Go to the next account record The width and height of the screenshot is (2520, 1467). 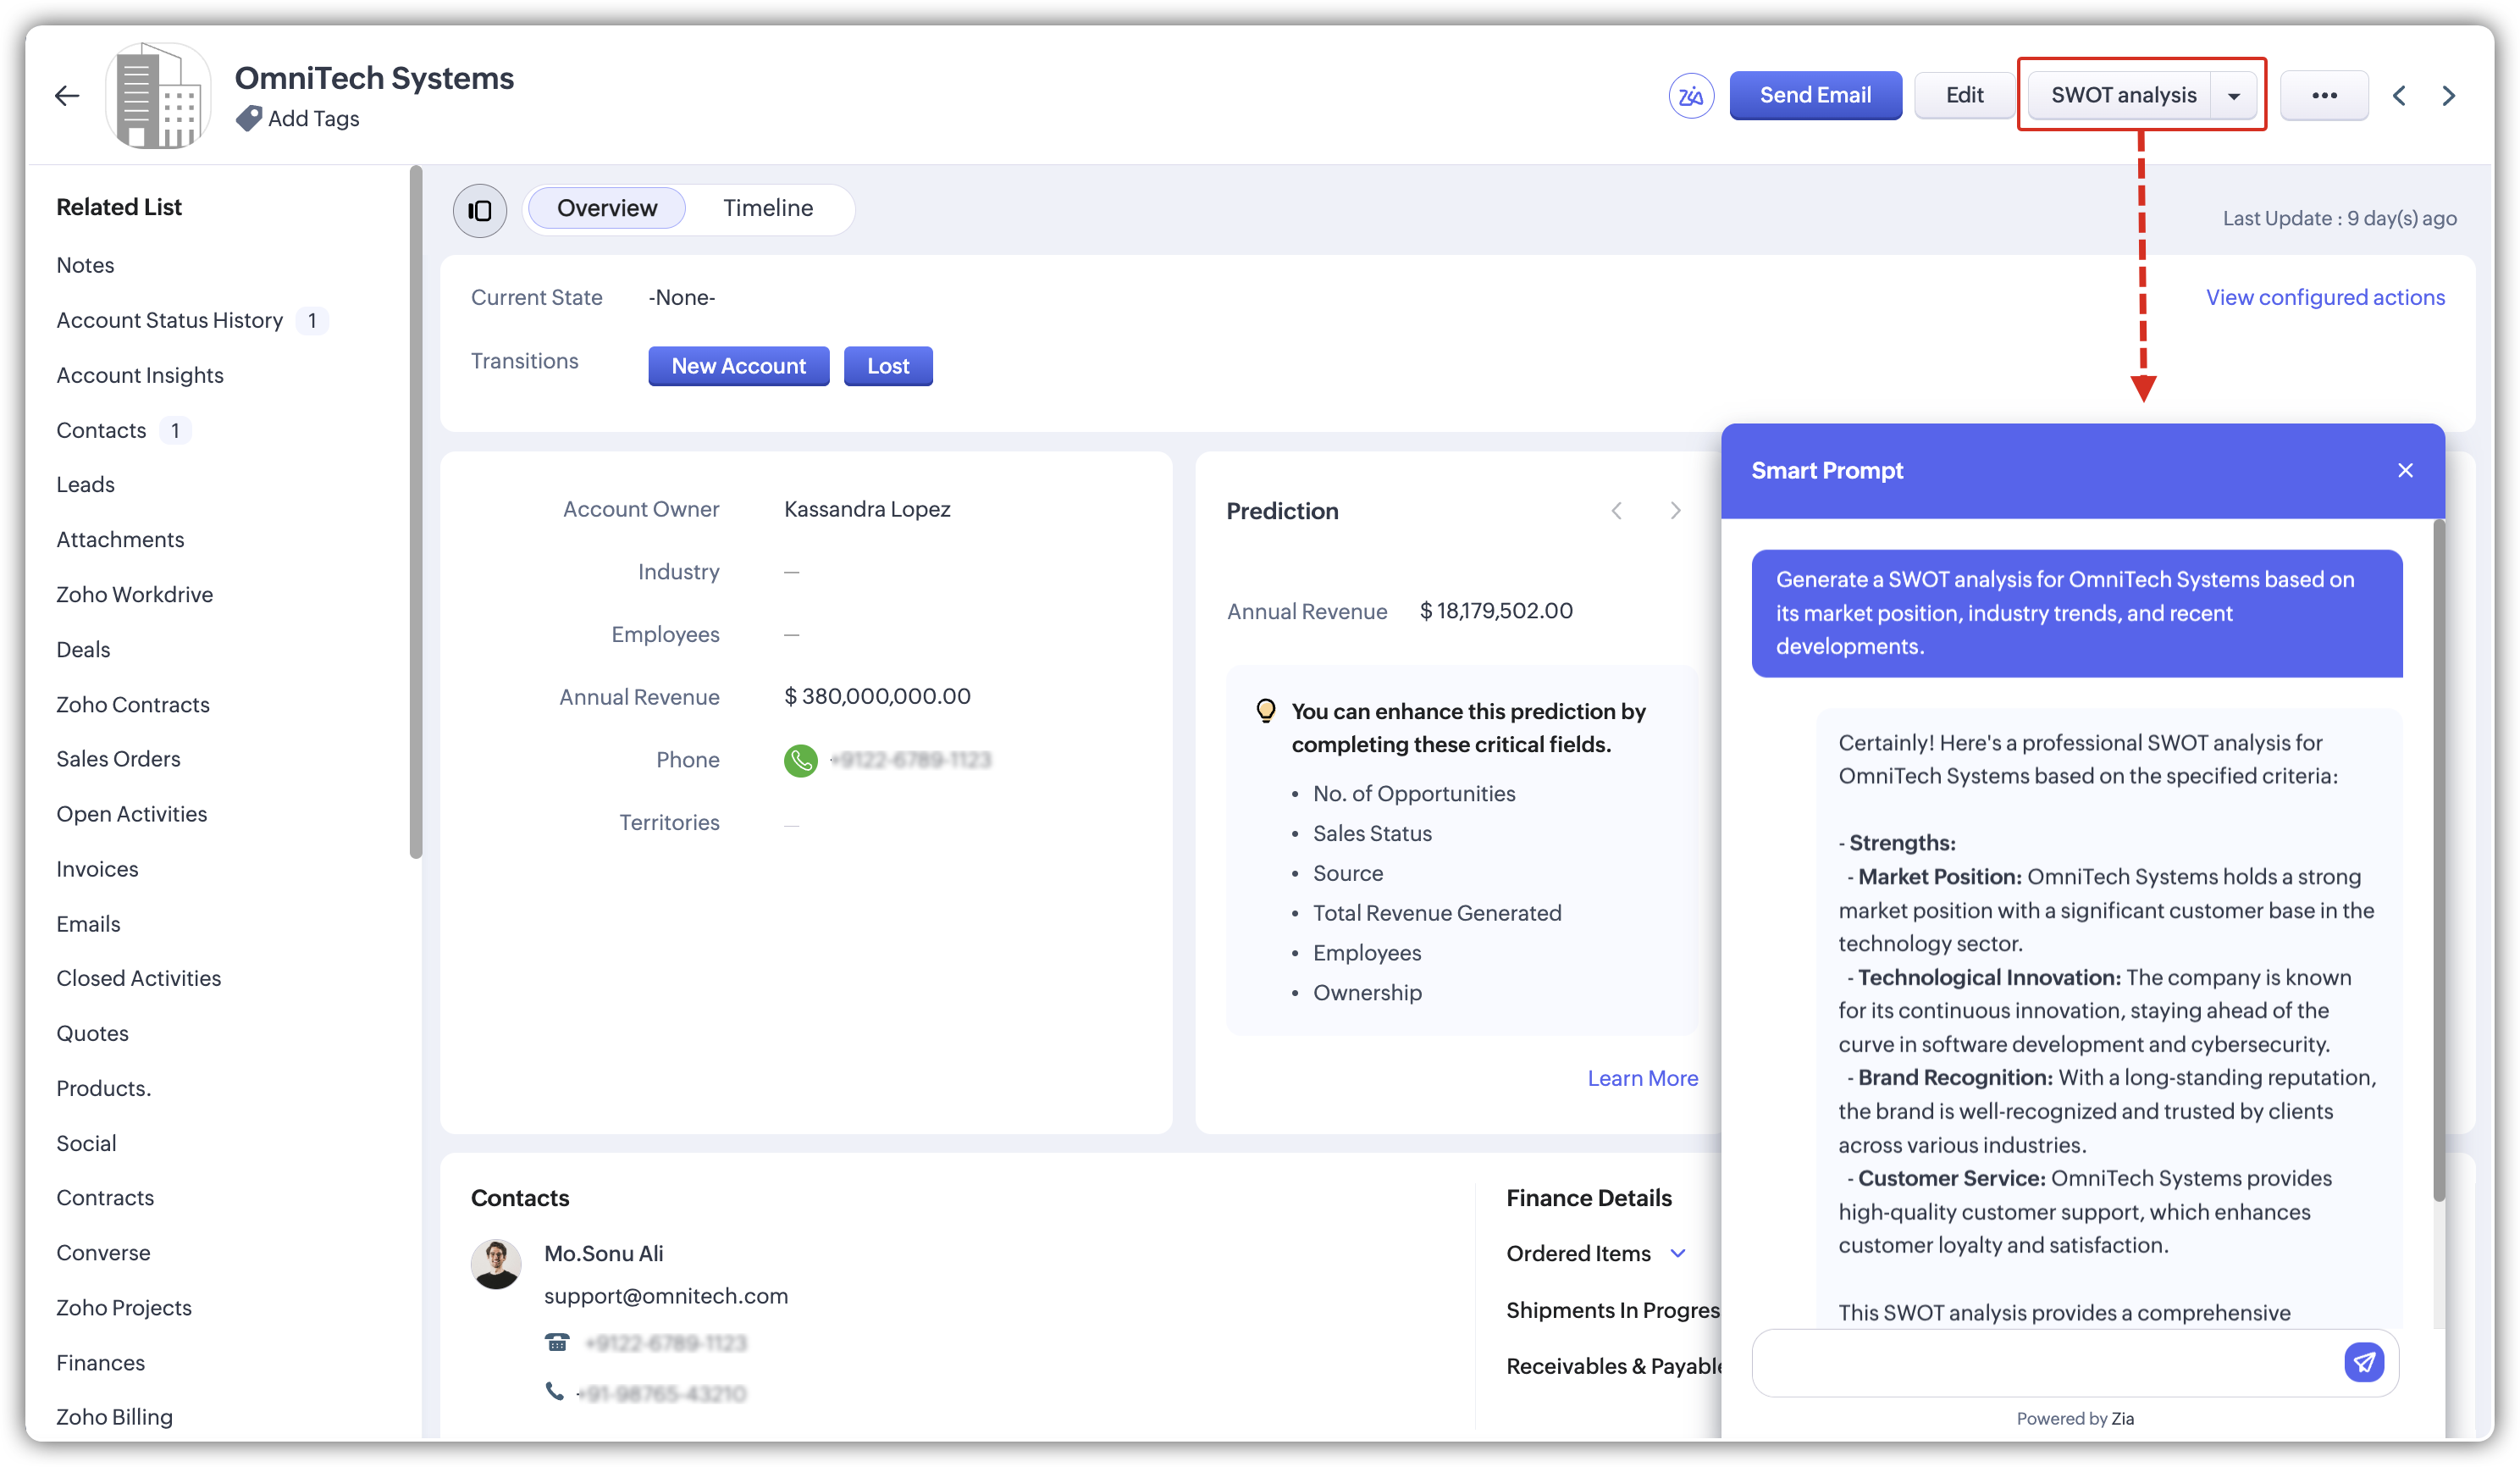click(x=2448, y=96)
